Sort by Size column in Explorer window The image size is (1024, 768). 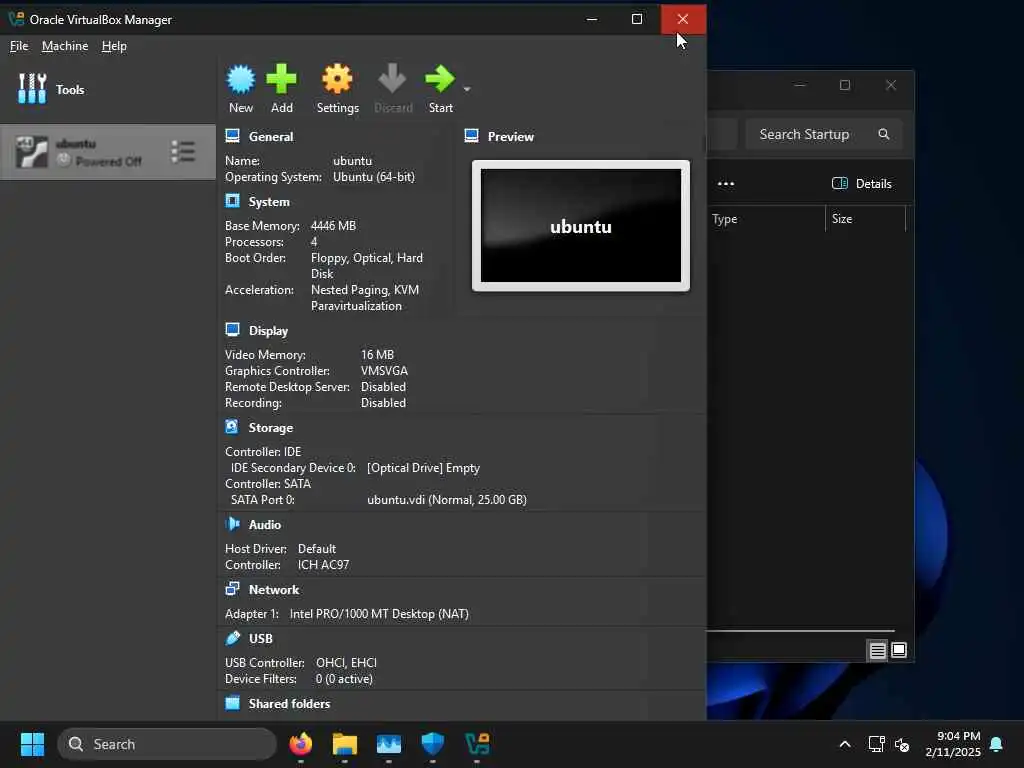pyautogui.click(x=842, y=219)
